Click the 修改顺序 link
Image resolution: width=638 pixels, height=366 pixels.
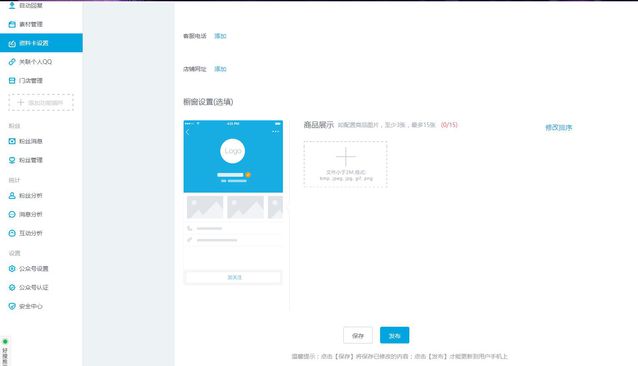(559, 127)
